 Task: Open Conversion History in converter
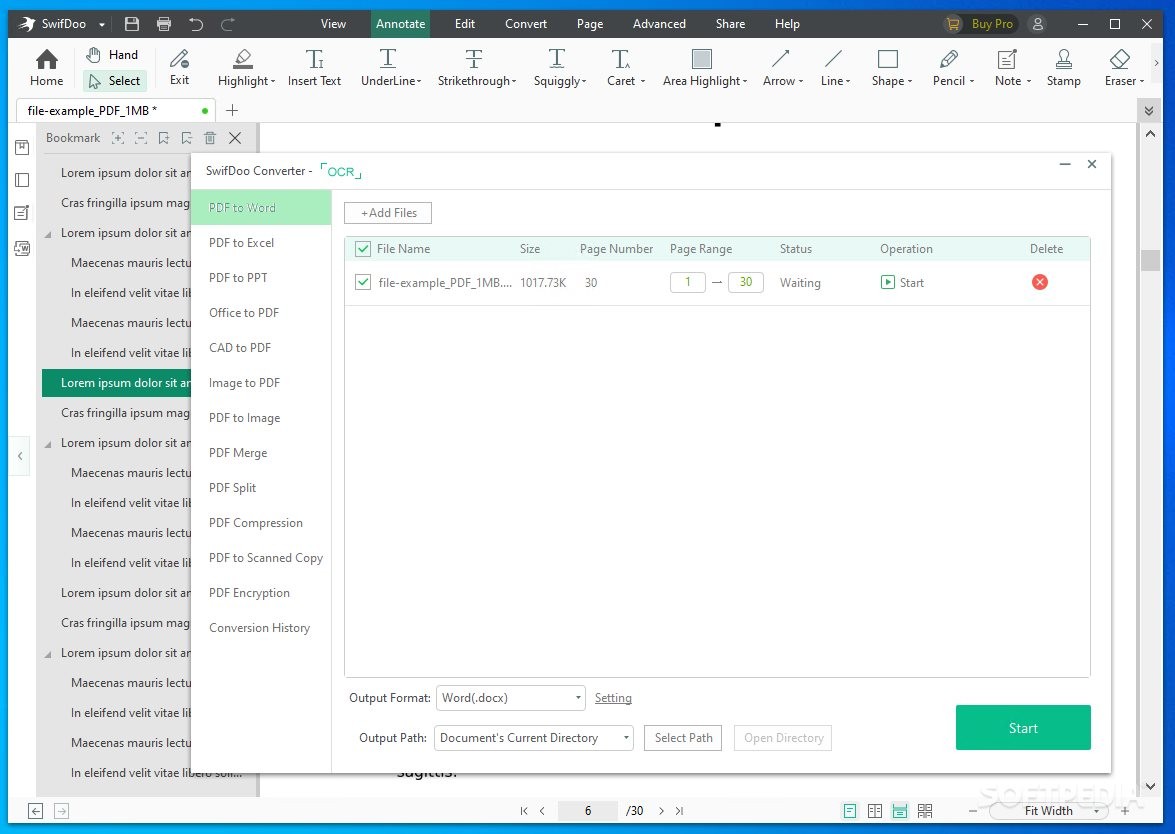(261, 628)
